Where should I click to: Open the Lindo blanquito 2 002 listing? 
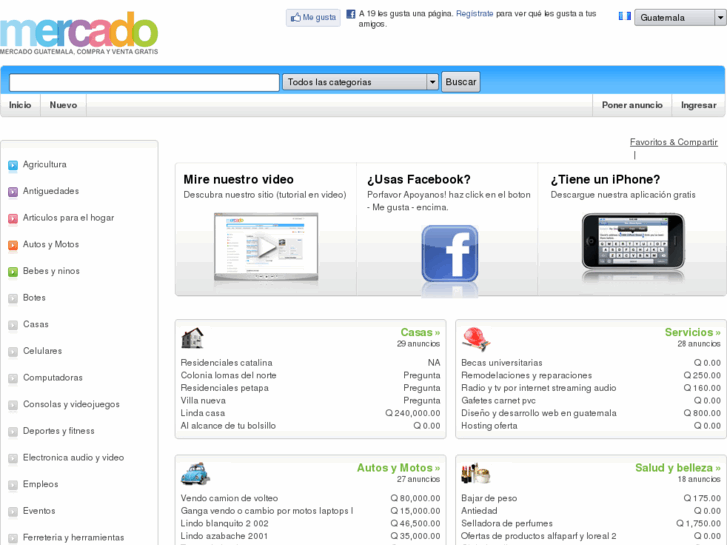click(x=224, y=523)
